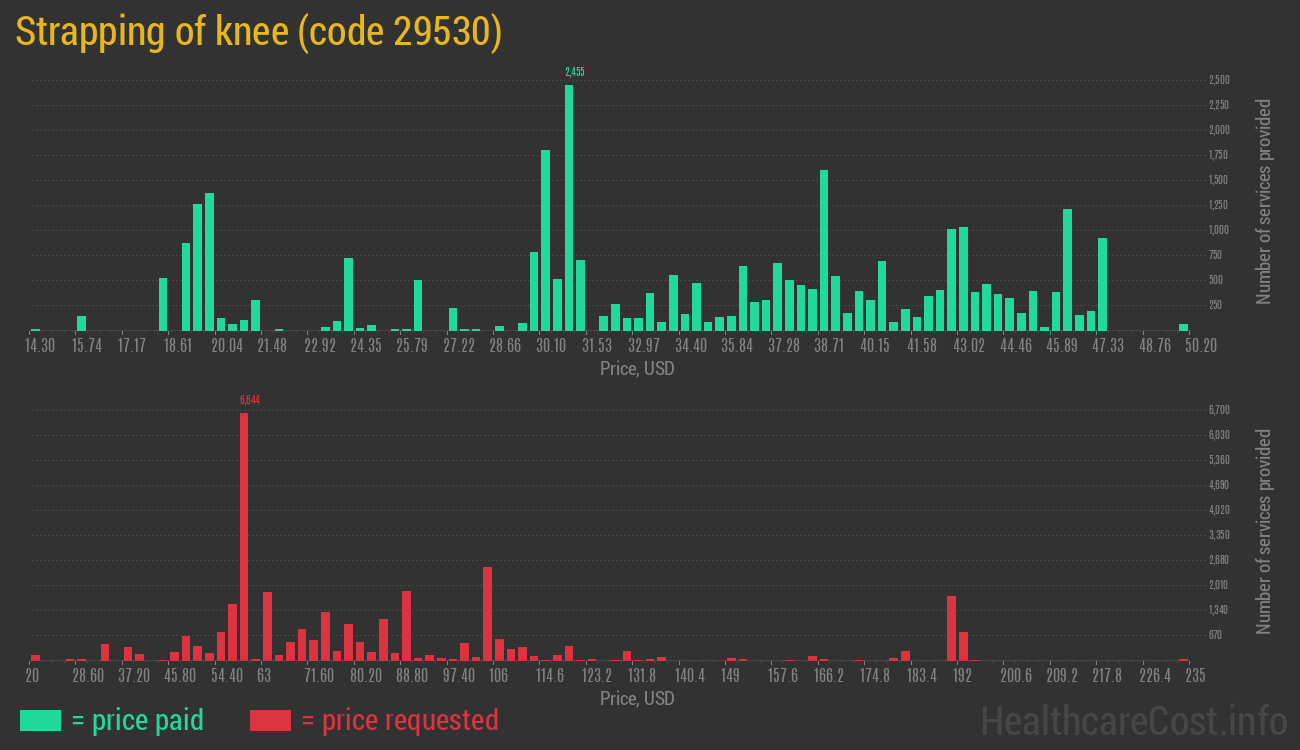Click the 6,644 value label above red bar
Screen dimensions: 1300x750
(x=249, y=400)
